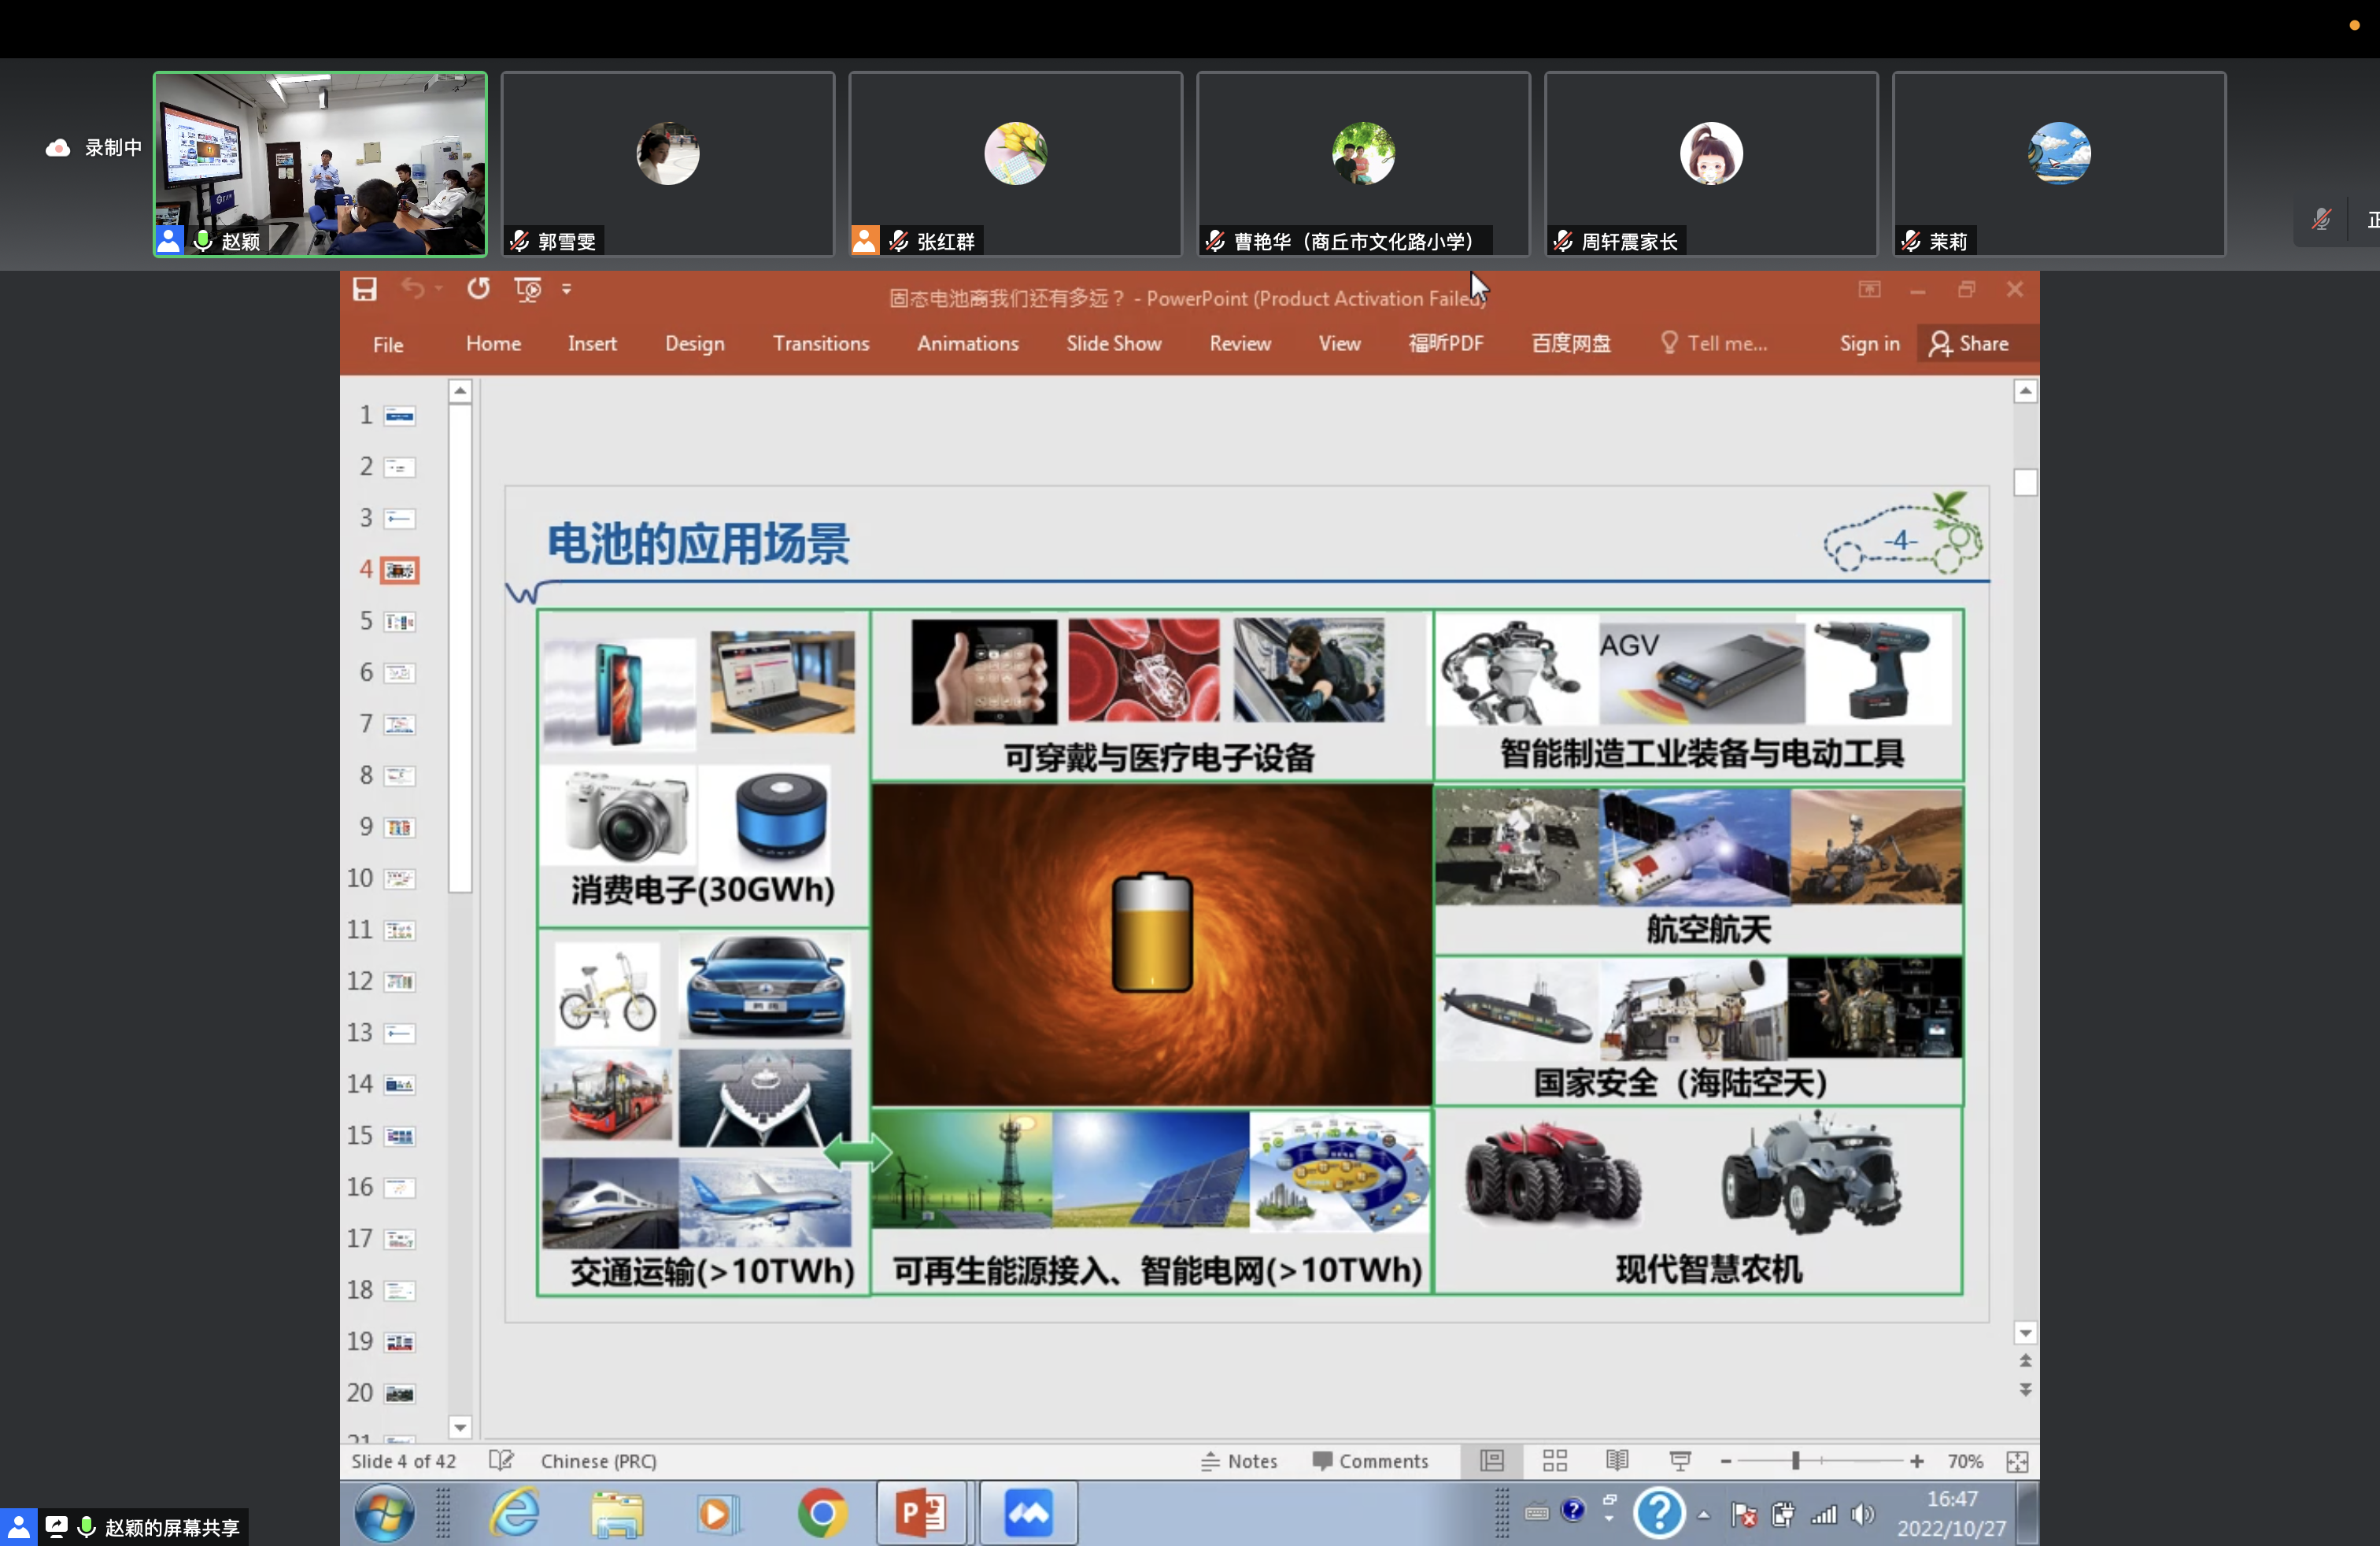Viewport: 2380px width, 1546px height.
Task: Select slide 14 thumbnail
Action: [399, 1084]
